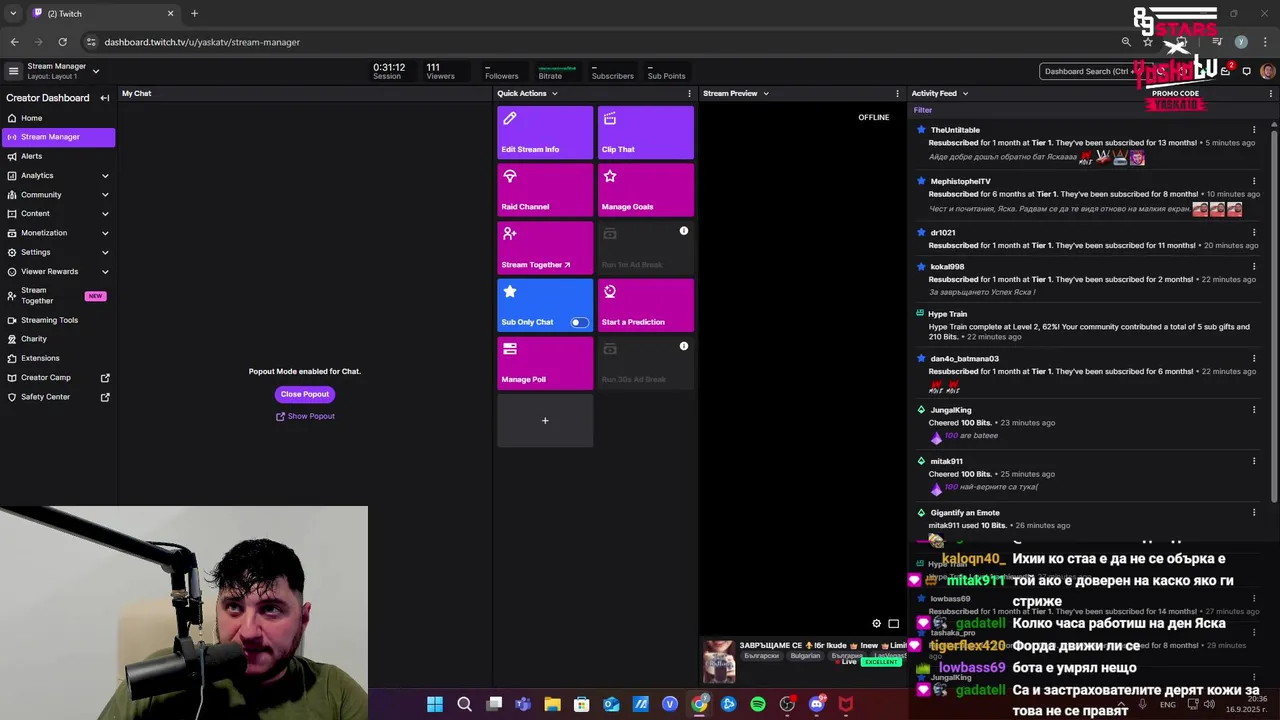Viewport: 1280px width, 720px height.
Task: Collapse the Creator Dashboard sidebar arrow
Action: [104, 98]
